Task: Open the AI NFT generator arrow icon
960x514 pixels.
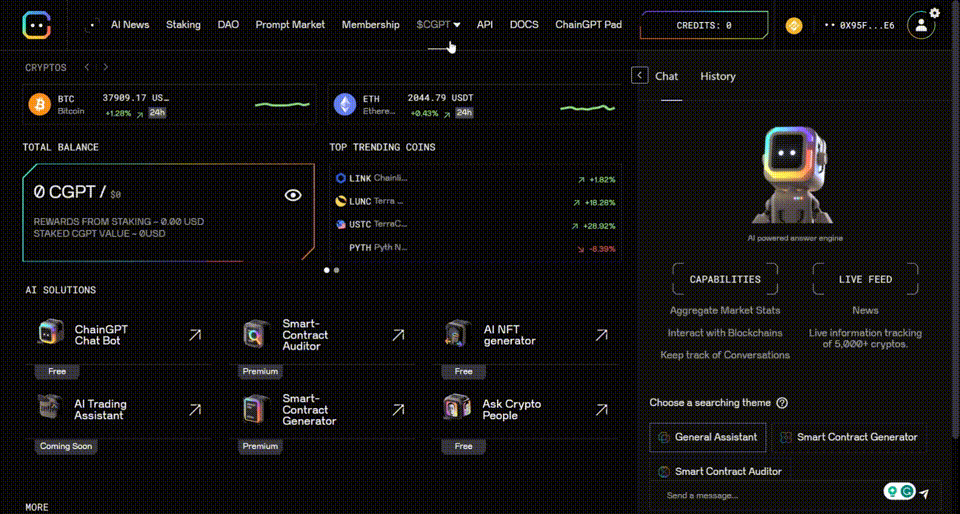Action: (x=601, y=335)
